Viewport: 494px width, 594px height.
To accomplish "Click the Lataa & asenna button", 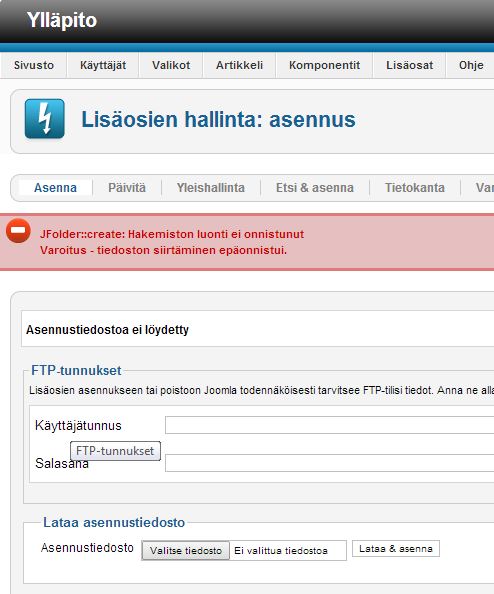I will pos(396,549).
